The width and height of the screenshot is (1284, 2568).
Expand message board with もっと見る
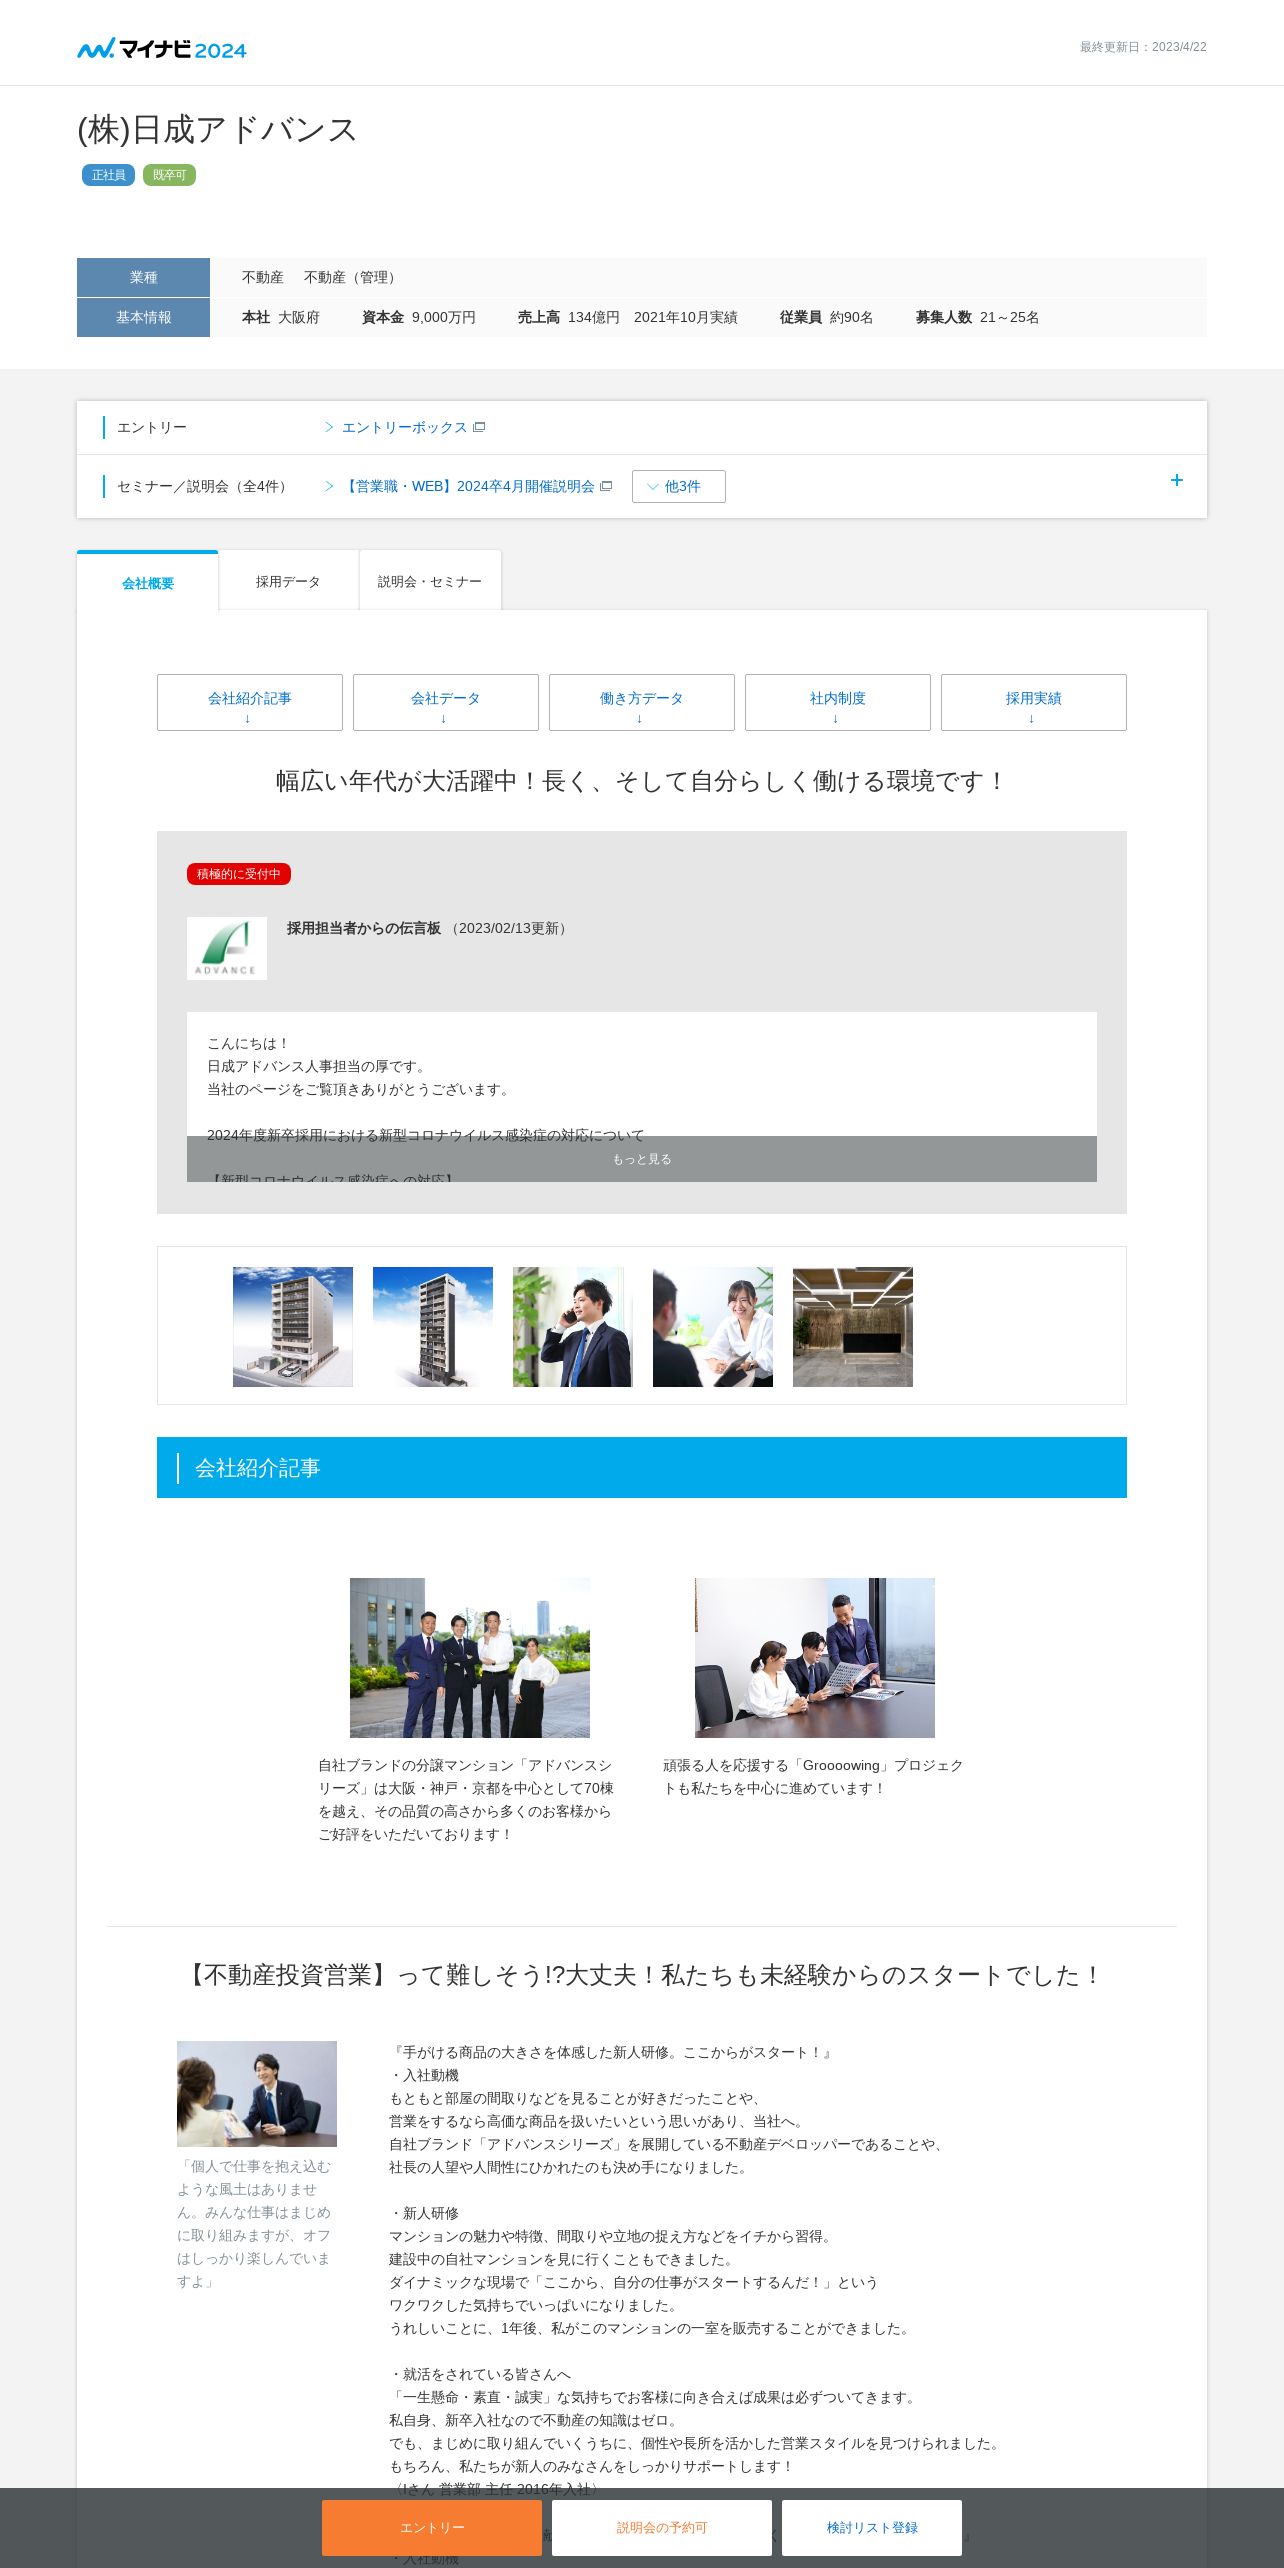pyautogui.click(x=642, y=1159)
